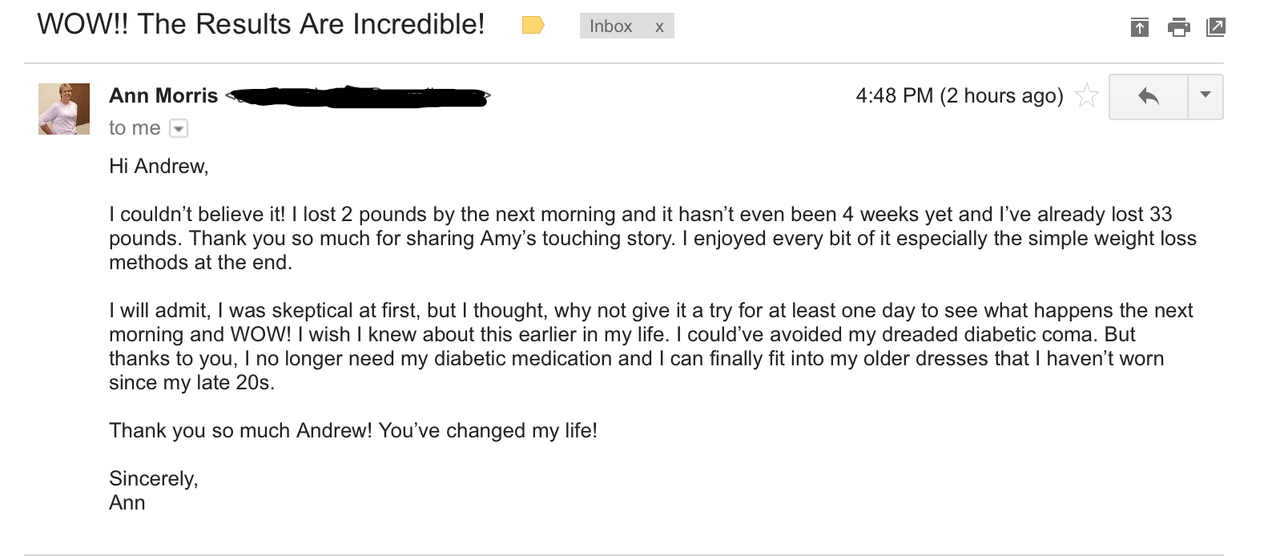Show details arrow next to "to me"
This screenshot has width=1280, height=556.
click(x=178, y=128)
